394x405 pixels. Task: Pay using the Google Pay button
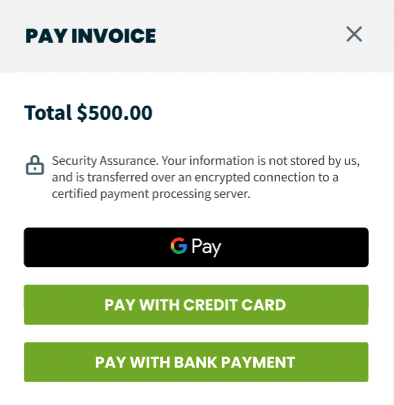pos(196,247)
